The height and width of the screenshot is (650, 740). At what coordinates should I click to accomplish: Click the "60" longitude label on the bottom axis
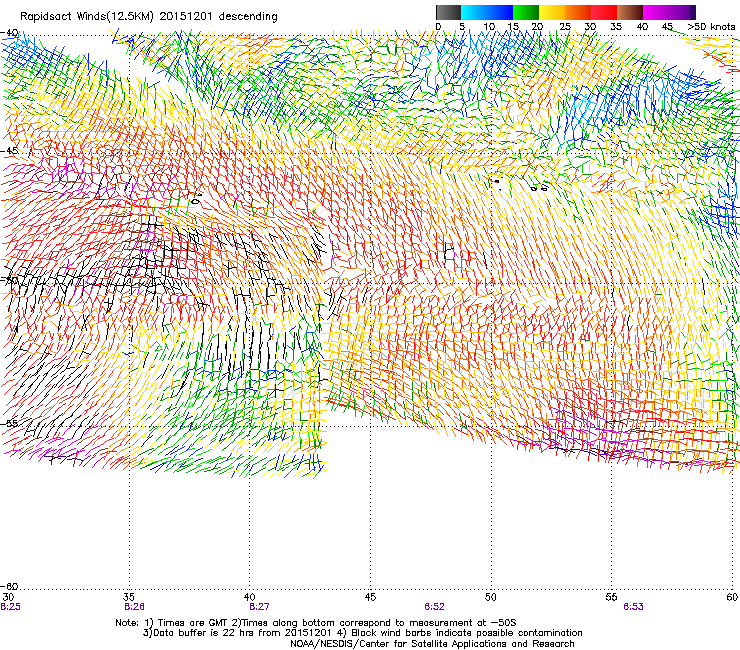[x=732, y=597]
